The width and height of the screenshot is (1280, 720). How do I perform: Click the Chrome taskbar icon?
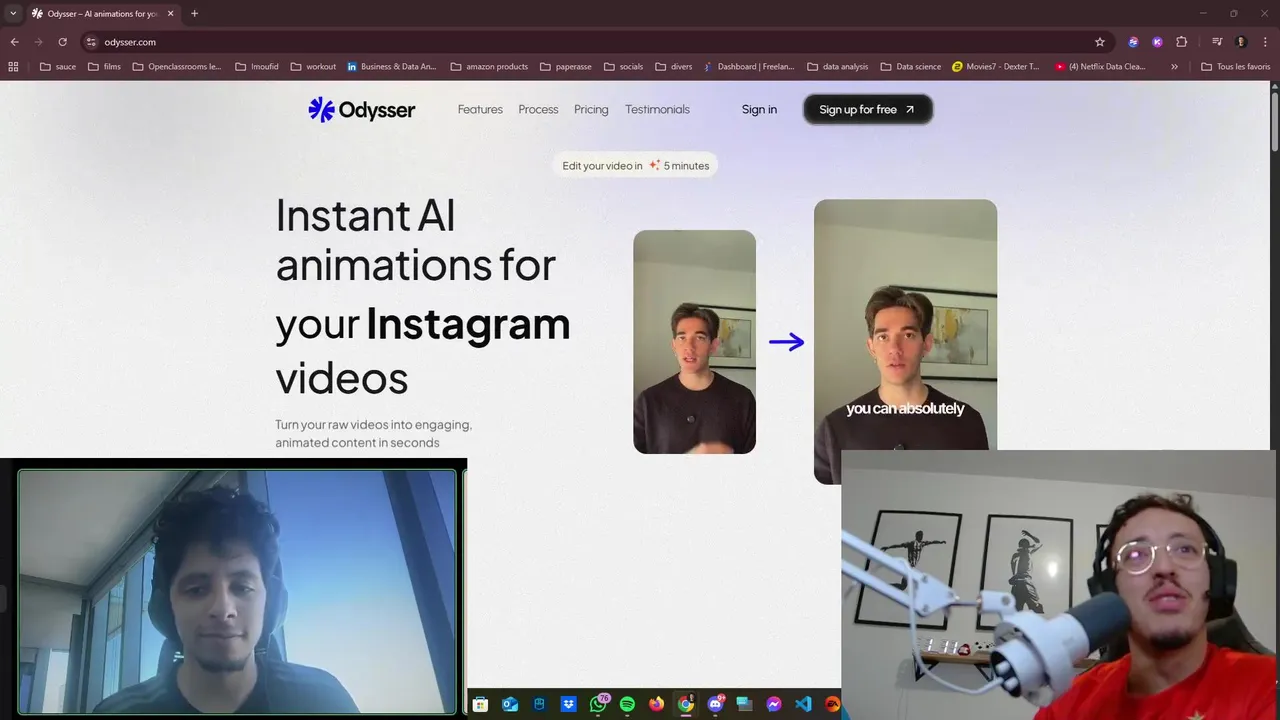coord(686,704)
